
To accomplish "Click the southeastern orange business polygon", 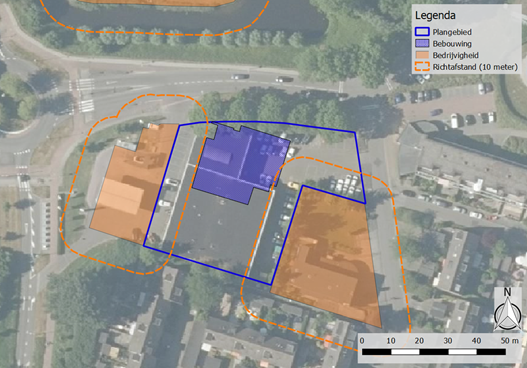I will point(326,256).
